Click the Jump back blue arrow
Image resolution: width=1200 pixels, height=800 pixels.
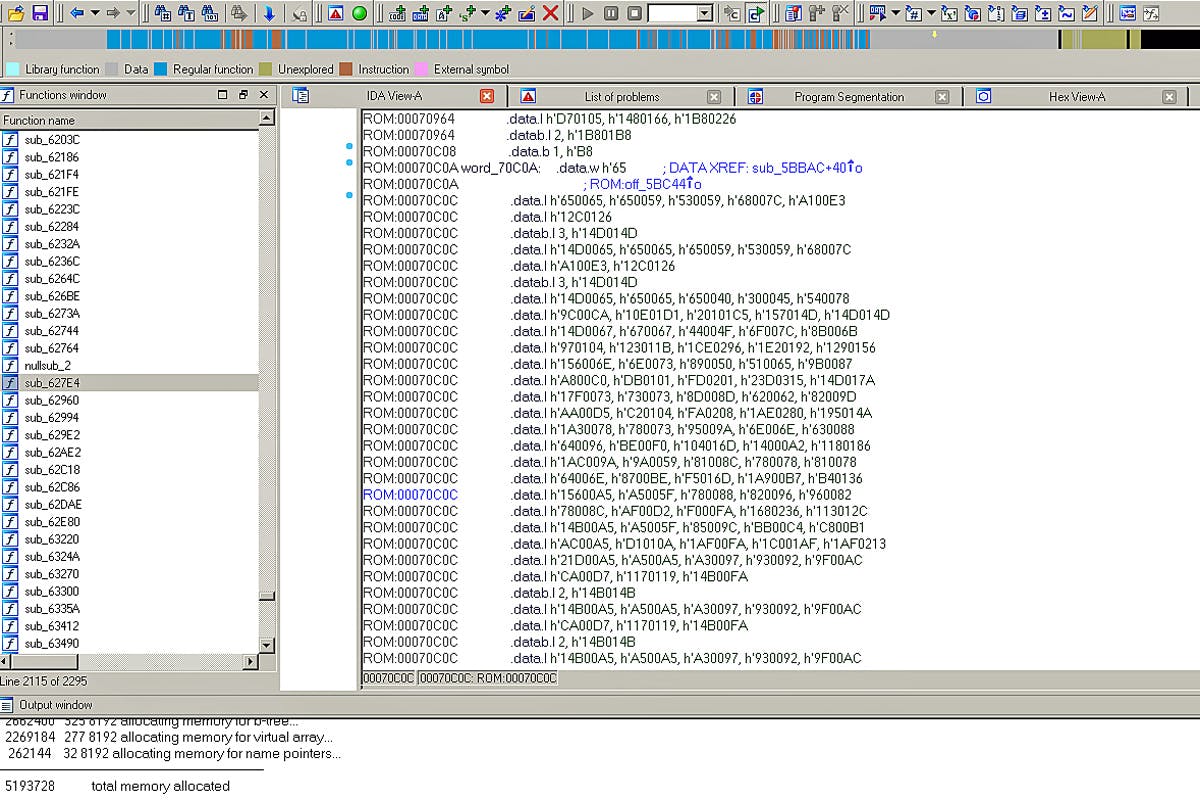pos(76,13)
